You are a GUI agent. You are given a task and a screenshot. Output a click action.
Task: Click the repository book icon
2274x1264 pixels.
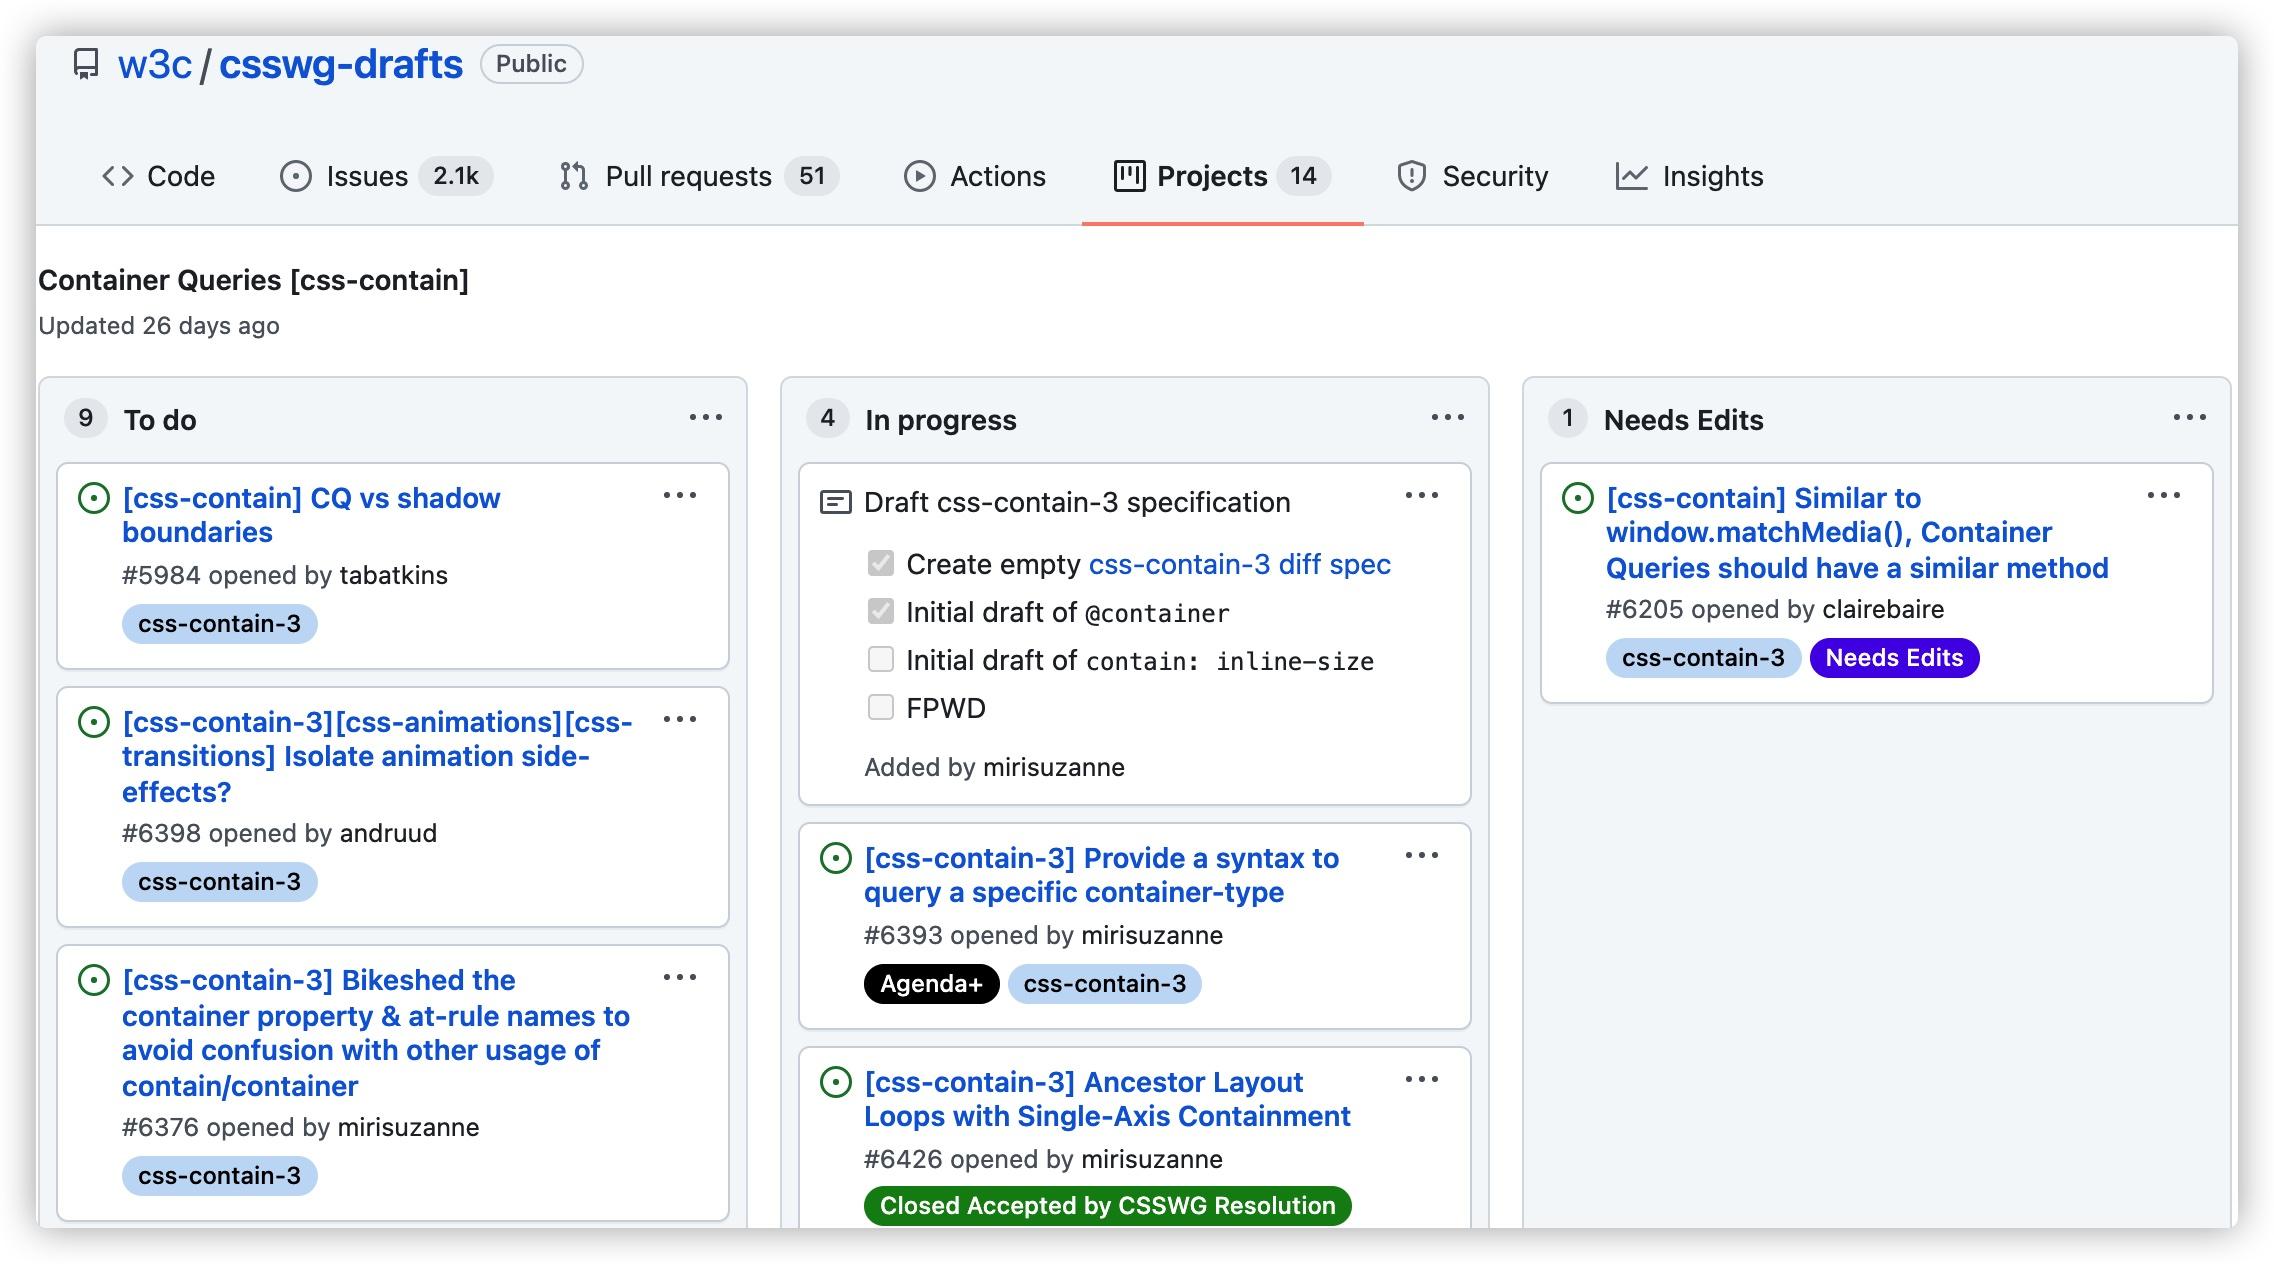click(x=87, y=64)
